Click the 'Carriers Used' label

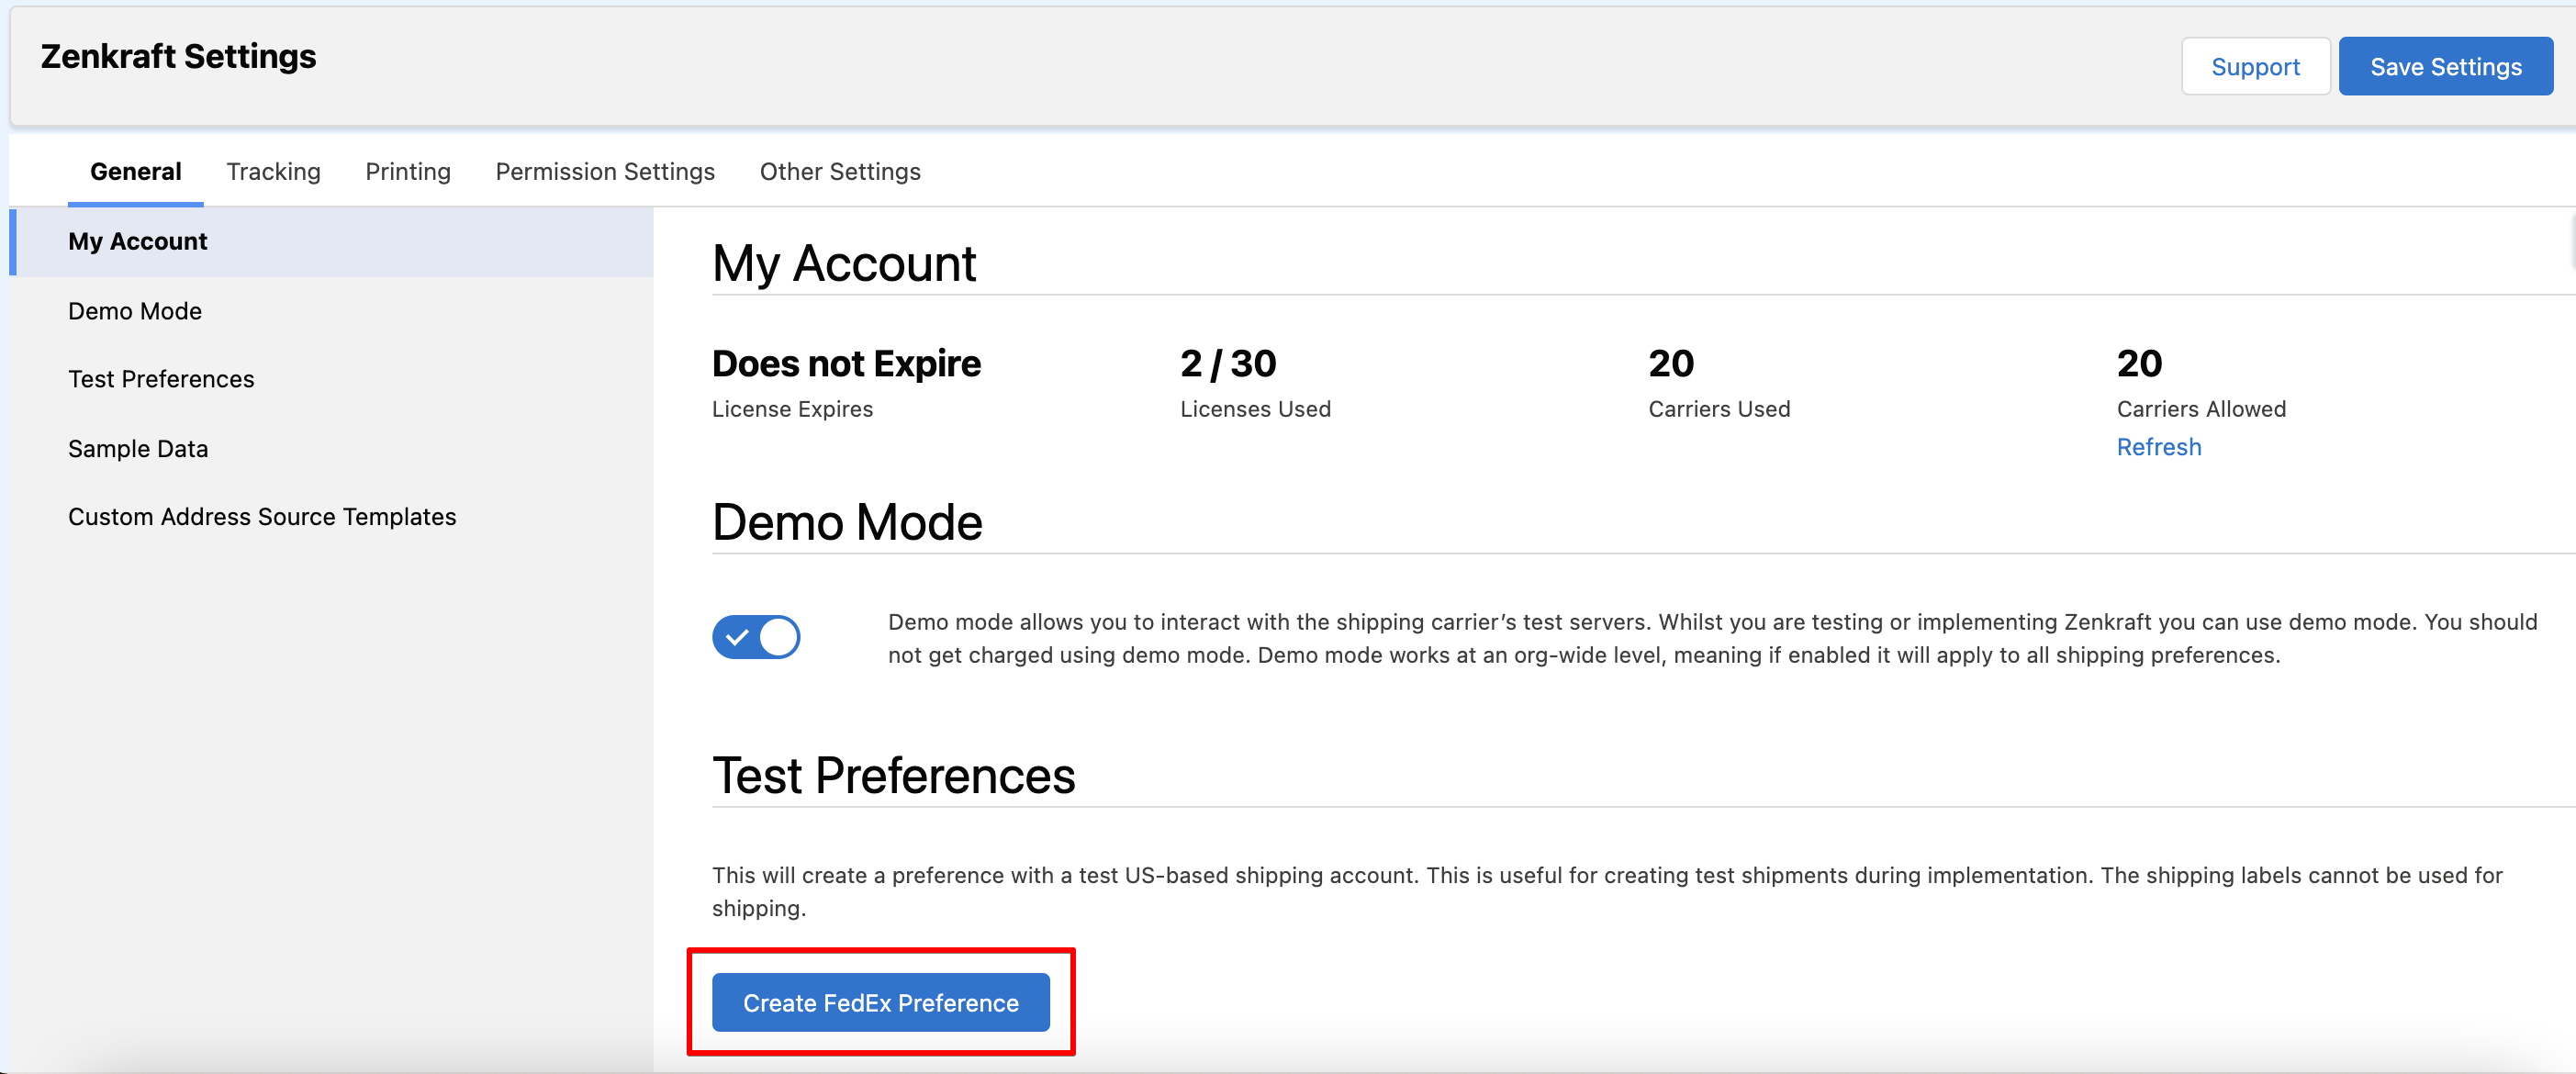tap(1719, 409)
